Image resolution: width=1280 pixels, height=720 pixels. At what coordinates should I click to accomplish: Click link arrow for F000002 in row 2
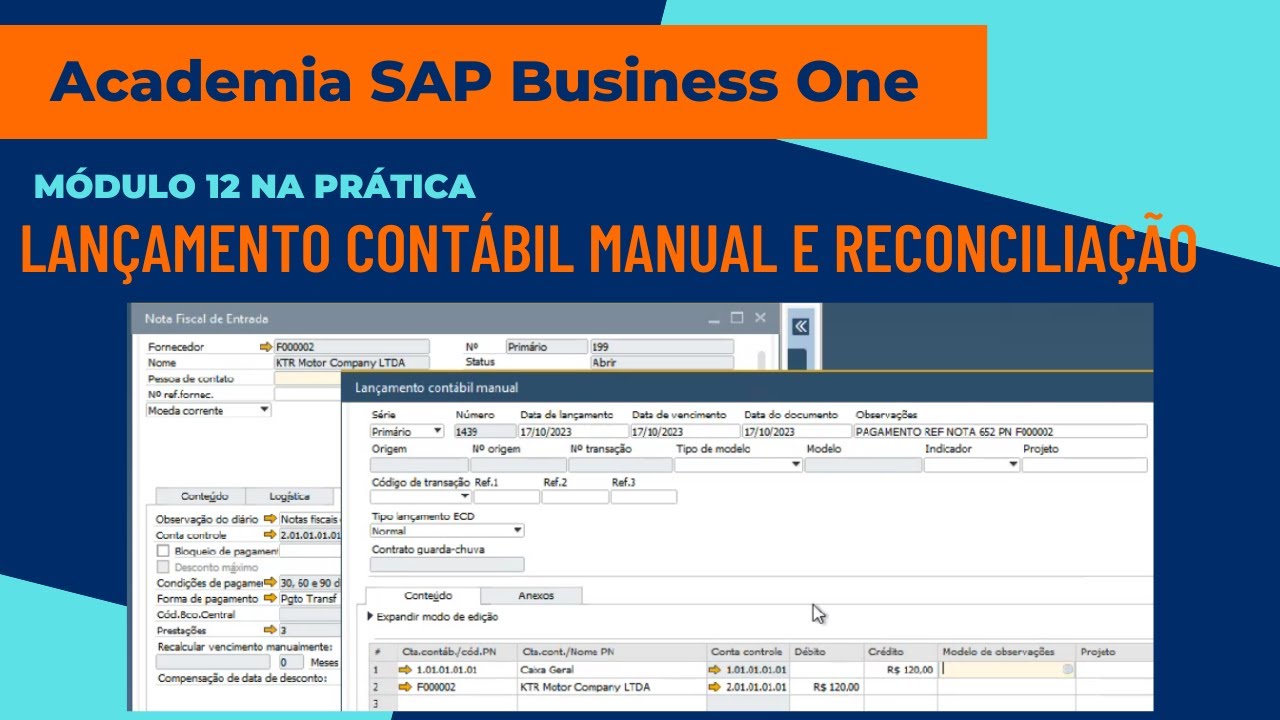tap(405, 688)
